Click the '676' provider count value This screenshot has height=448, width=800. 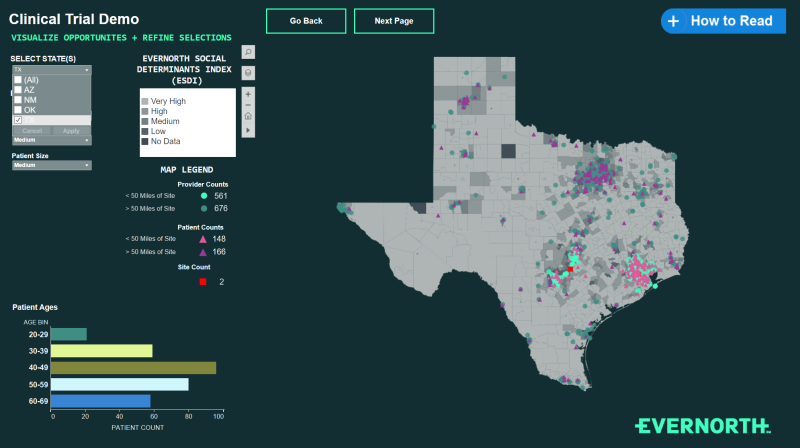[221, 208]
